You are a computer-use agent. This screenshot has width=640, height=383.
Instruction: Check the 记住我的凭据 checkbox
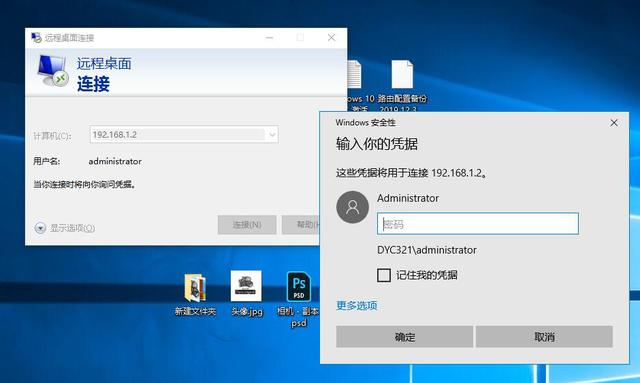coord(384,275)
